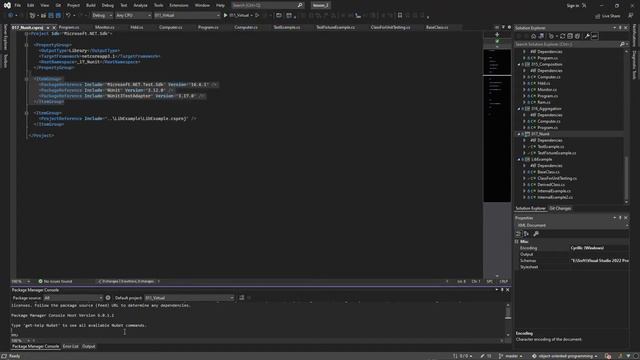
Task: Collapse the 015_Composition project node
Action: [x=519, y=64]
